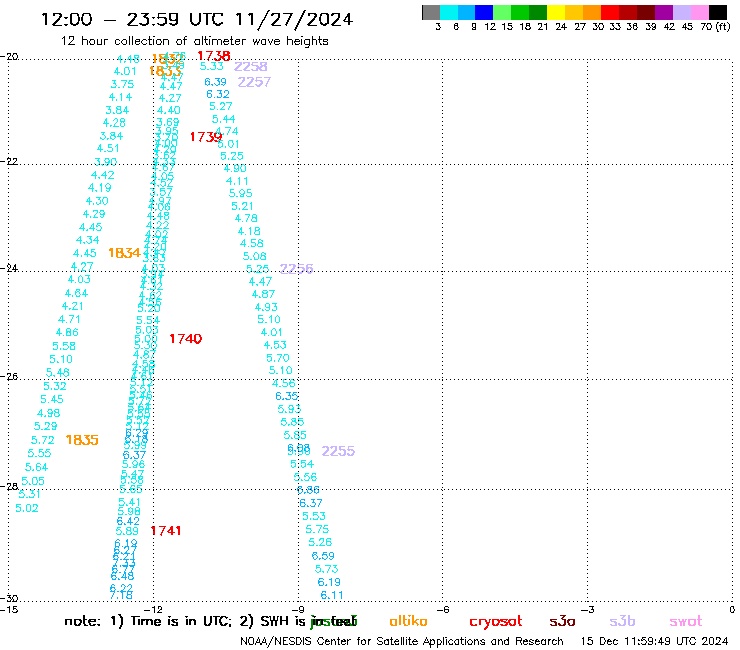
Task: Click the wave height value '5.73'
Action: [x=326, y=569]
